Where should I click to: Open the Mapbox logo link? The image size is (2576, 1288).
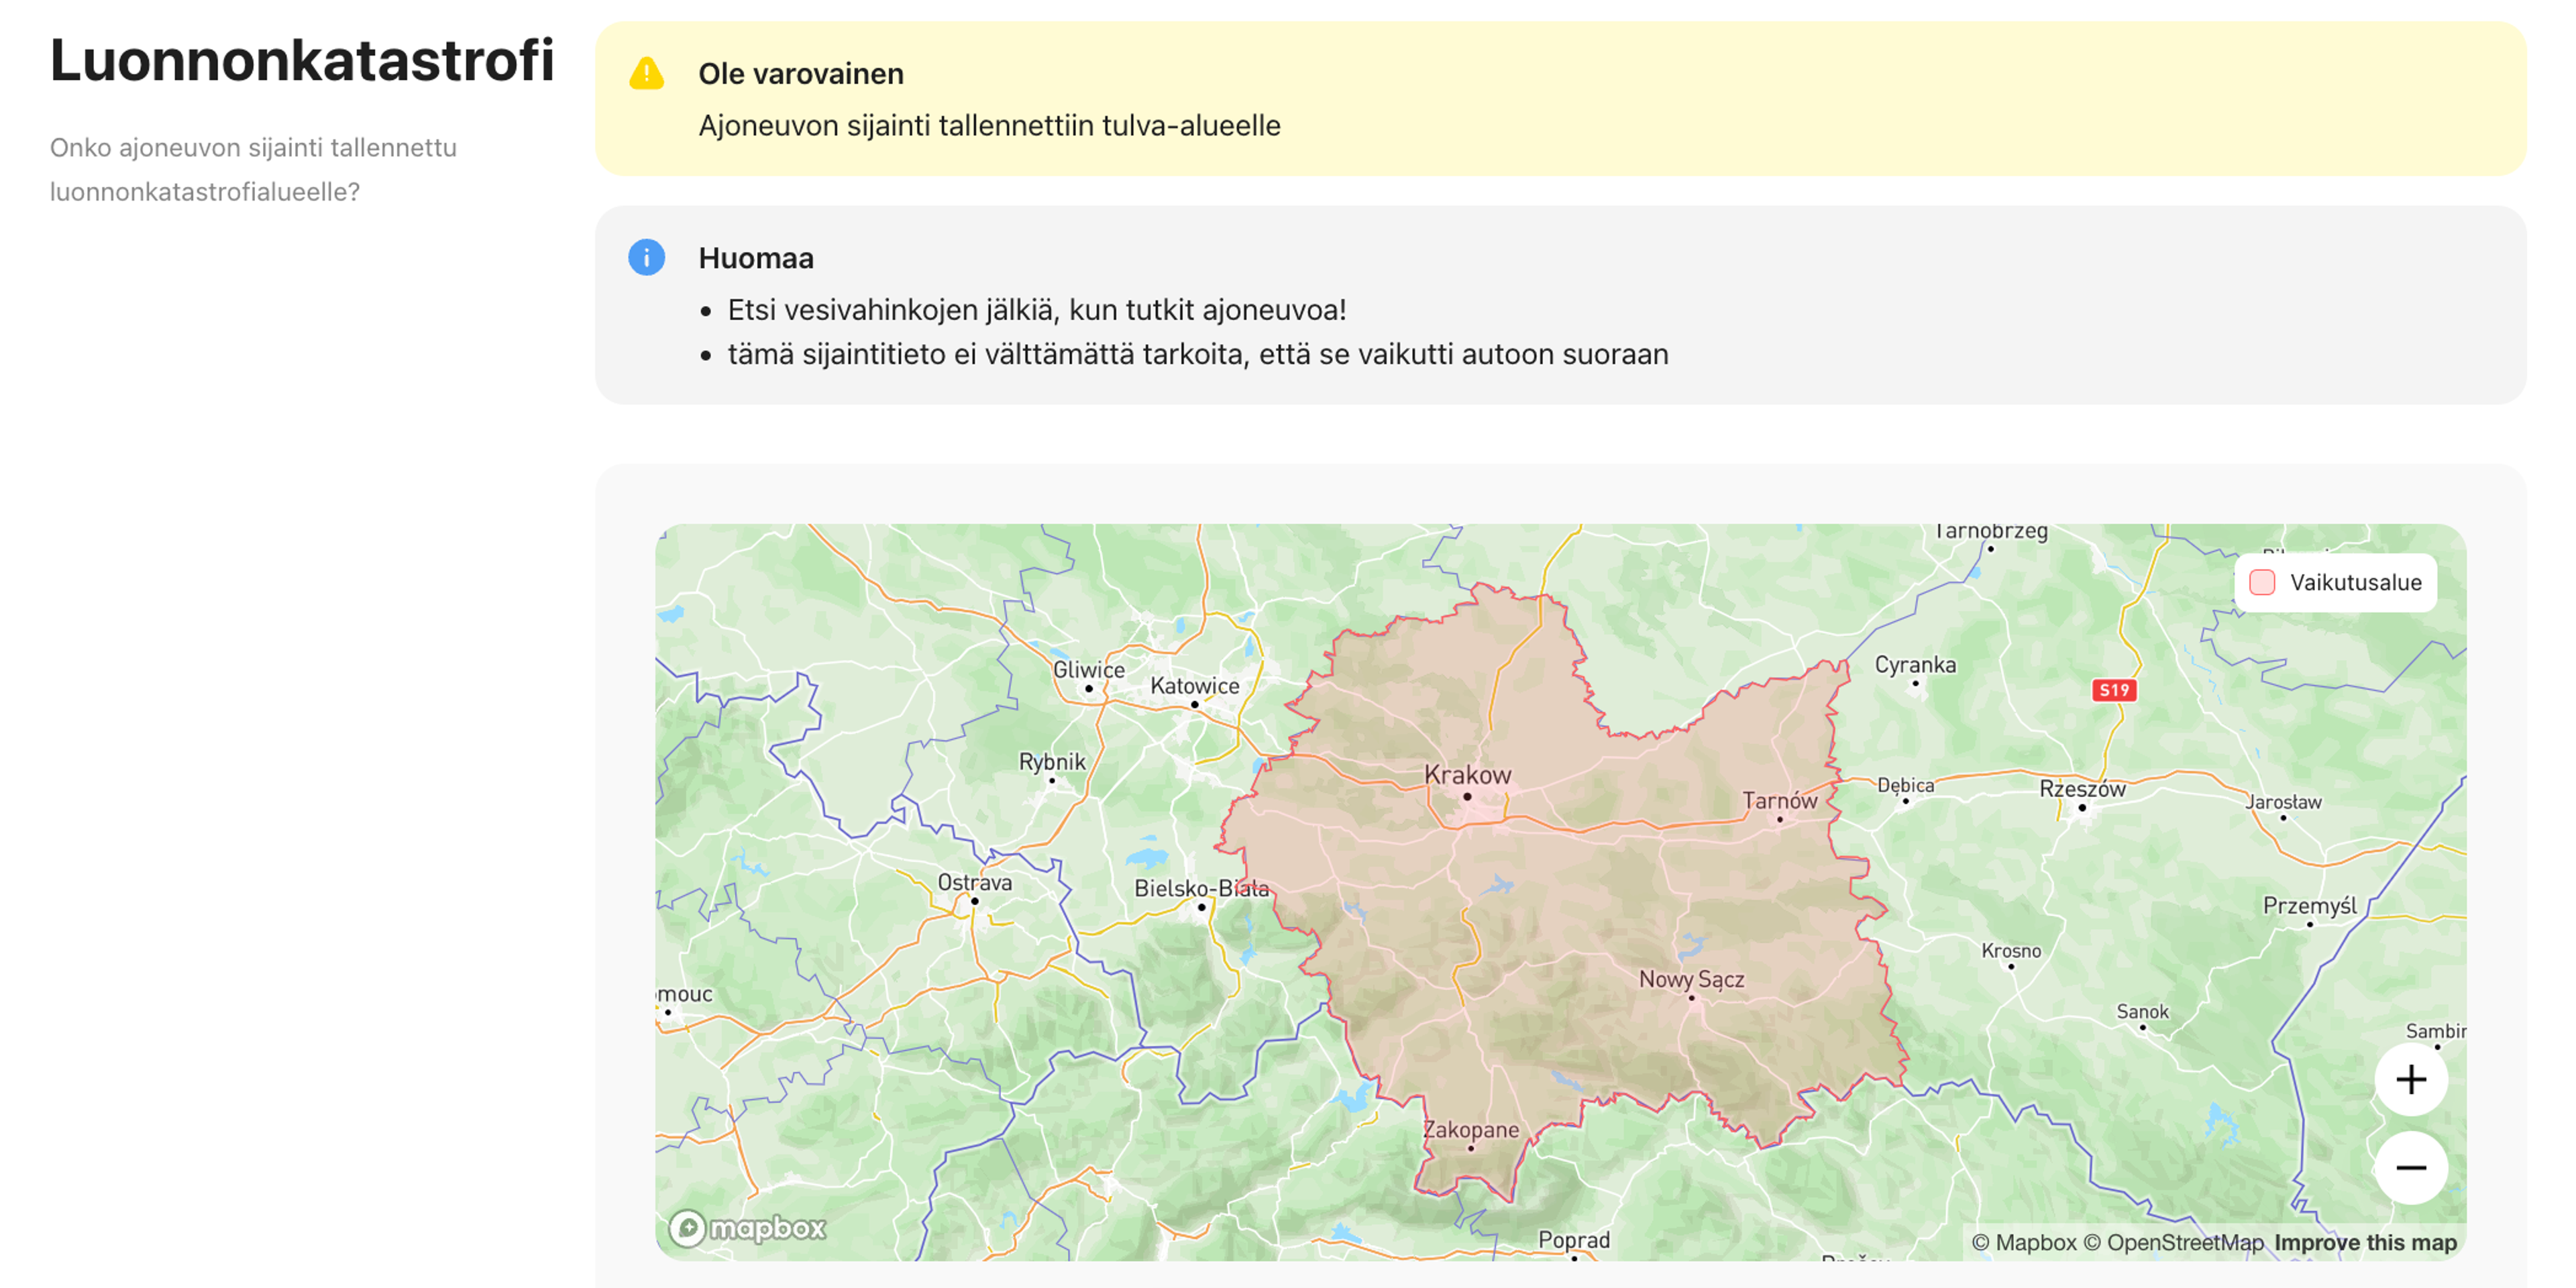pos(747,1227)
